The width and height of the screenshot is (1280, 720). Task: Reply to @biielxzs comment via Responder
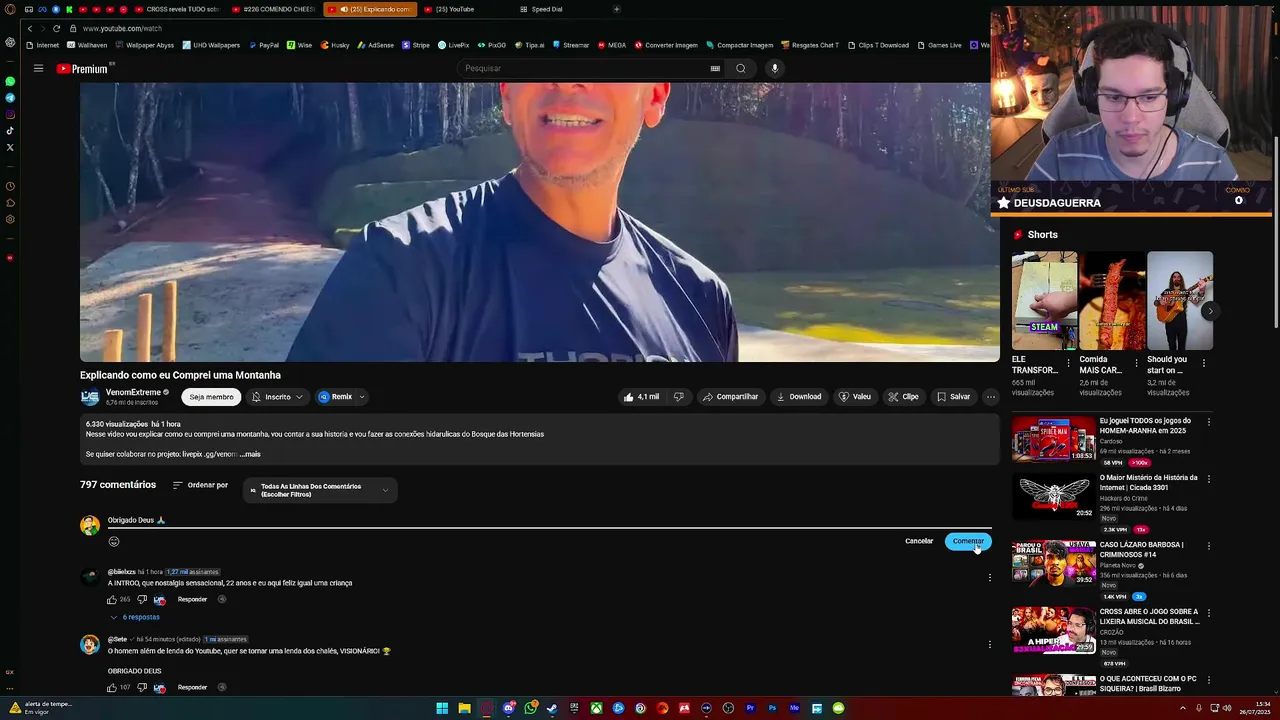click(192, 599)
